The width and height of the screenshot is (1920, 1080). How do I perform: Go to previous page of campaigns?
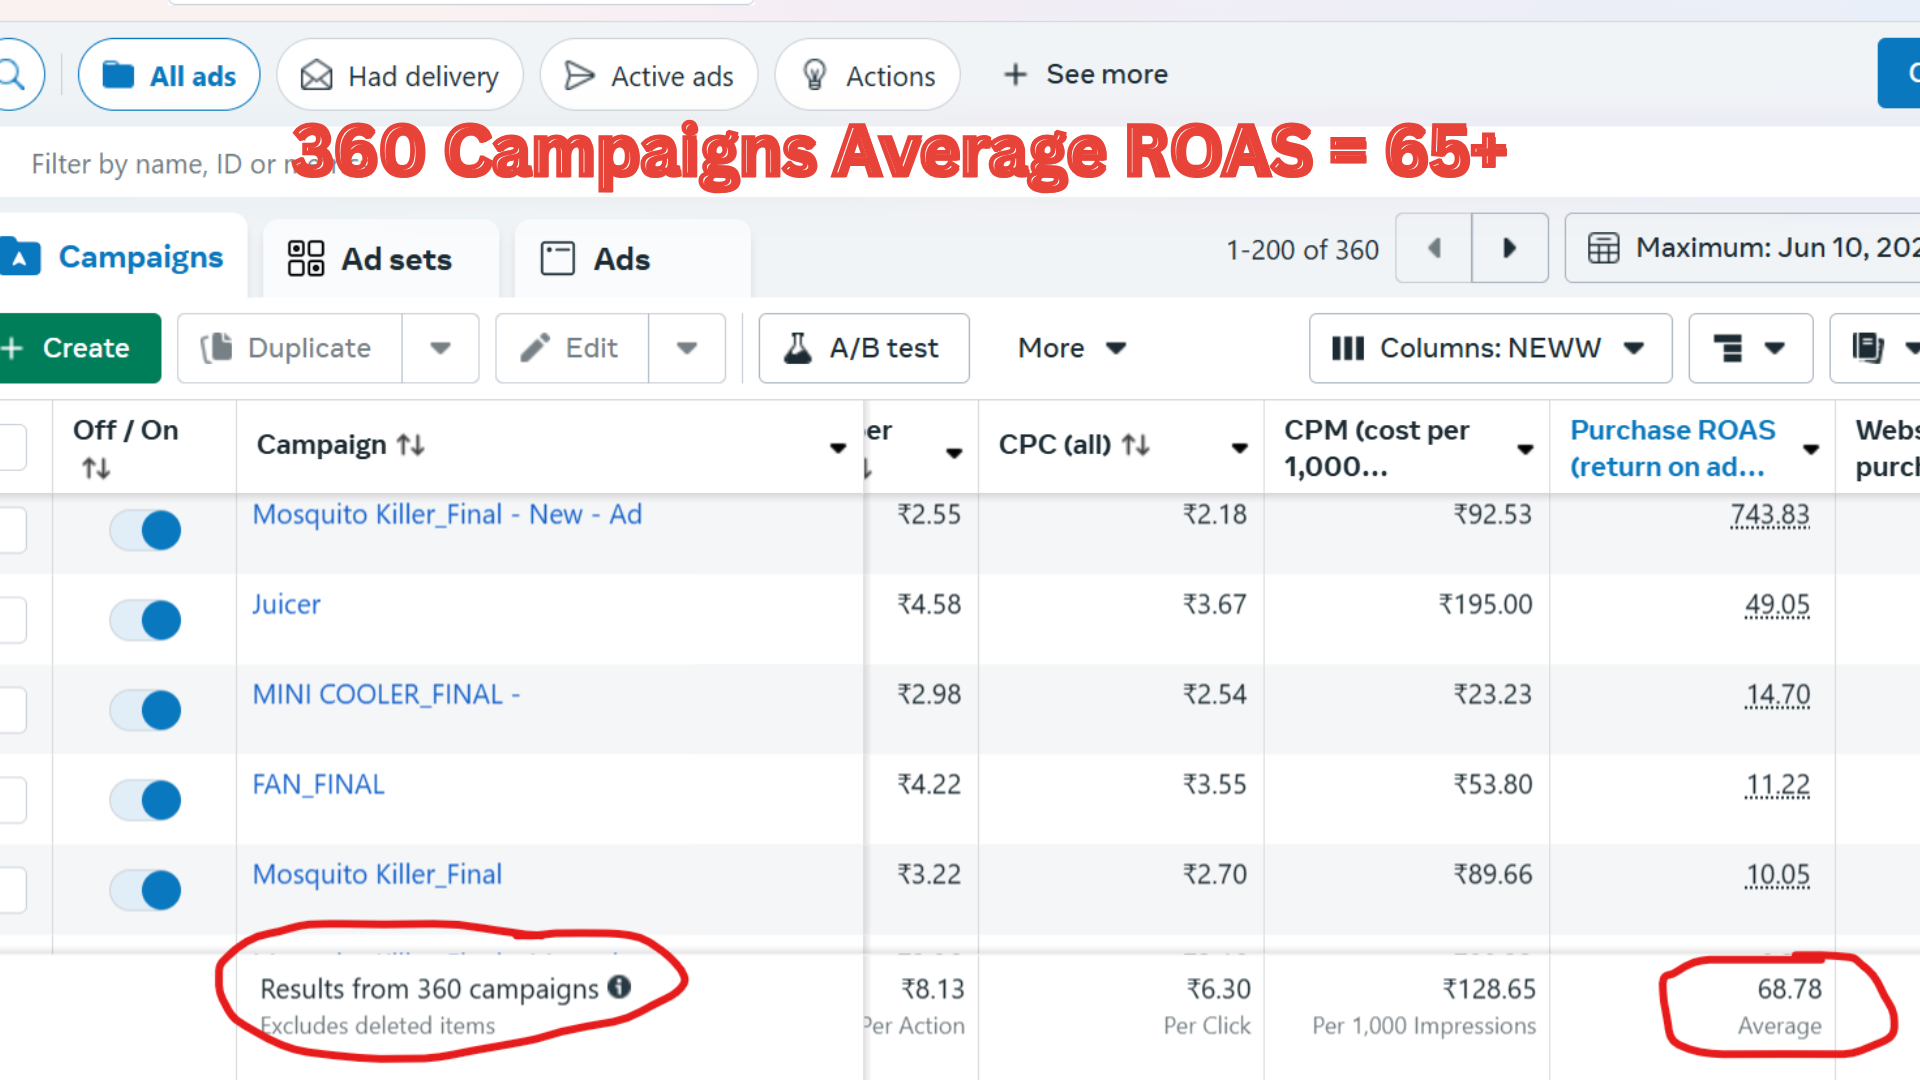coord(1434,248)
